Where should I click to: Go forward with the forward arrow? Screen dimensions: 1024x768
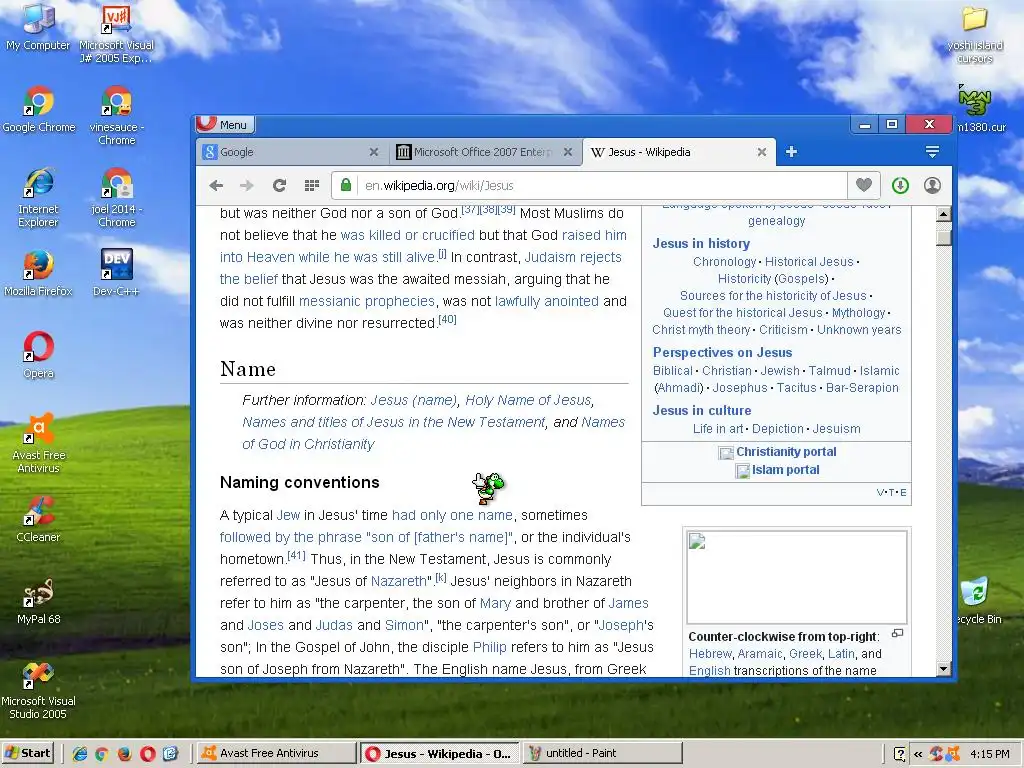pos(247,185)
